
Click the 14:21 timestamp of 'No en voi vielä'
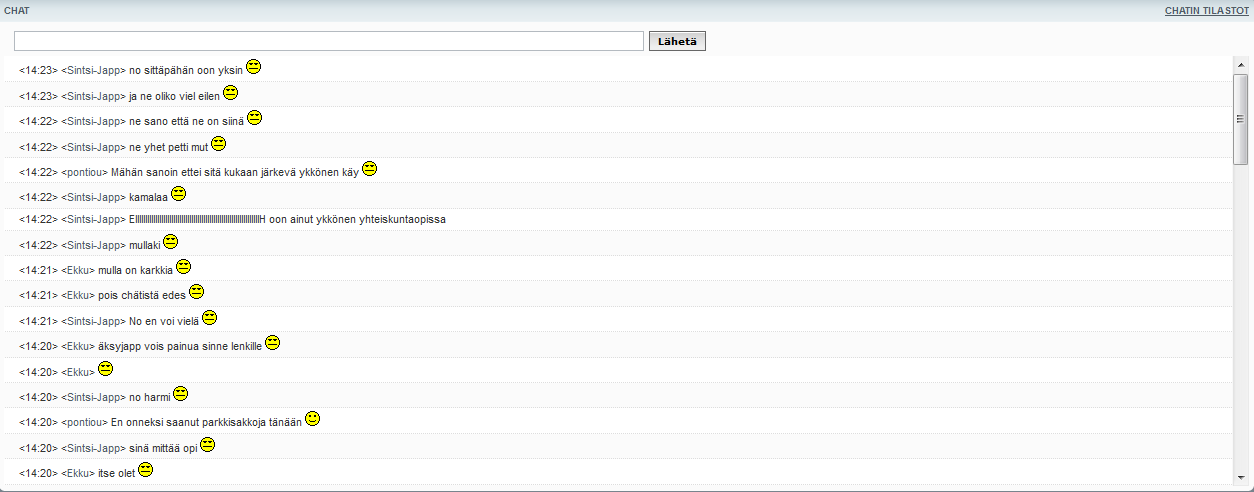point(39,322)
